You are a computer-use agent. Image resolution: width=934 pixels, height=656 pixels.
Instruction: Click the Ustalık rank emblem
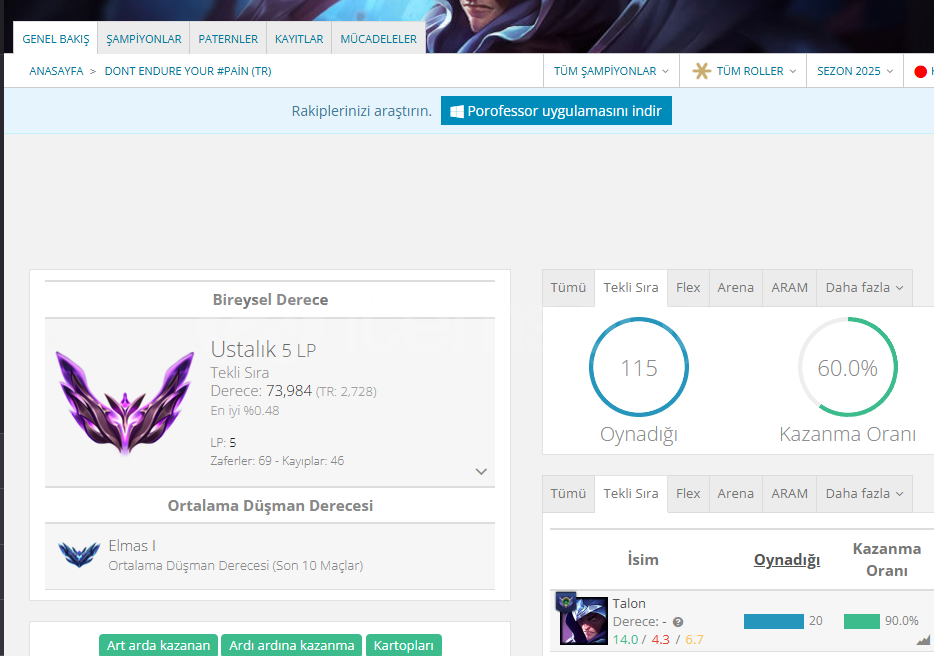tap(125, 402)
